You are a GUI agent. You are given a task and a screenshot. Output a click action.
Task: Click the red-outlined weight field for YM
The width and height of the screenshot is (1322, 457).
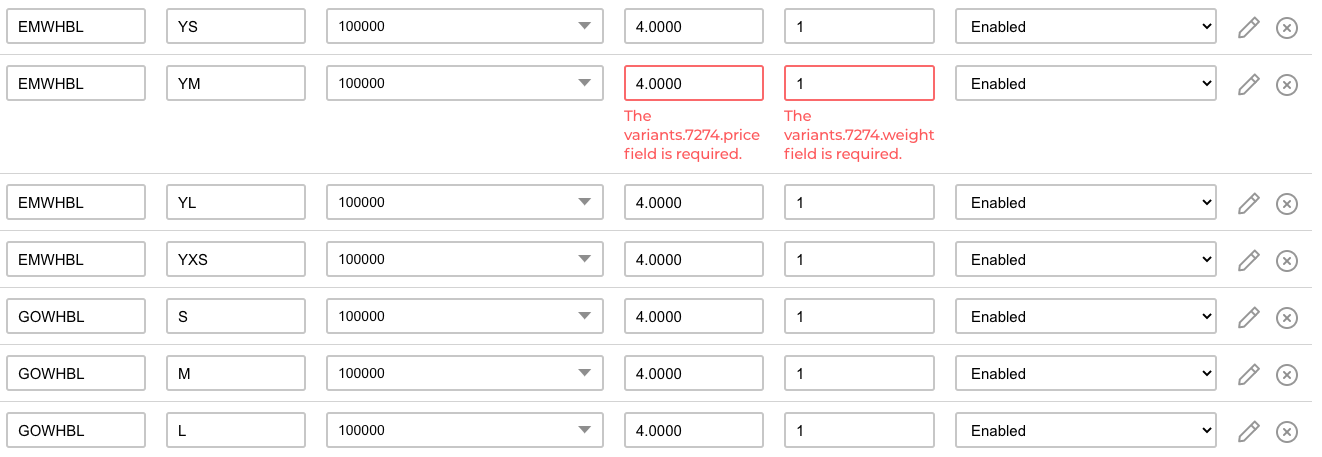[x=859, y=84]
